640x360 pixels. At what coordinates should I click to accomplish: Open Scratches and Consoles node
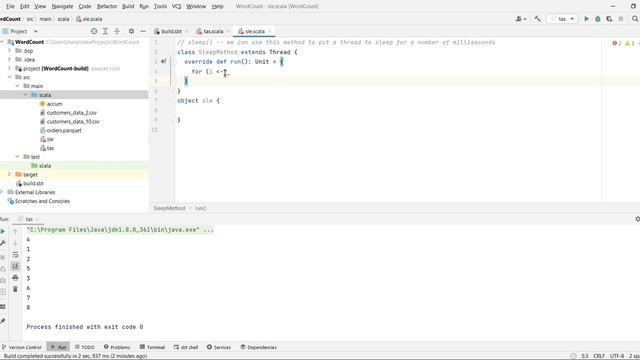(x=42, y=201)
